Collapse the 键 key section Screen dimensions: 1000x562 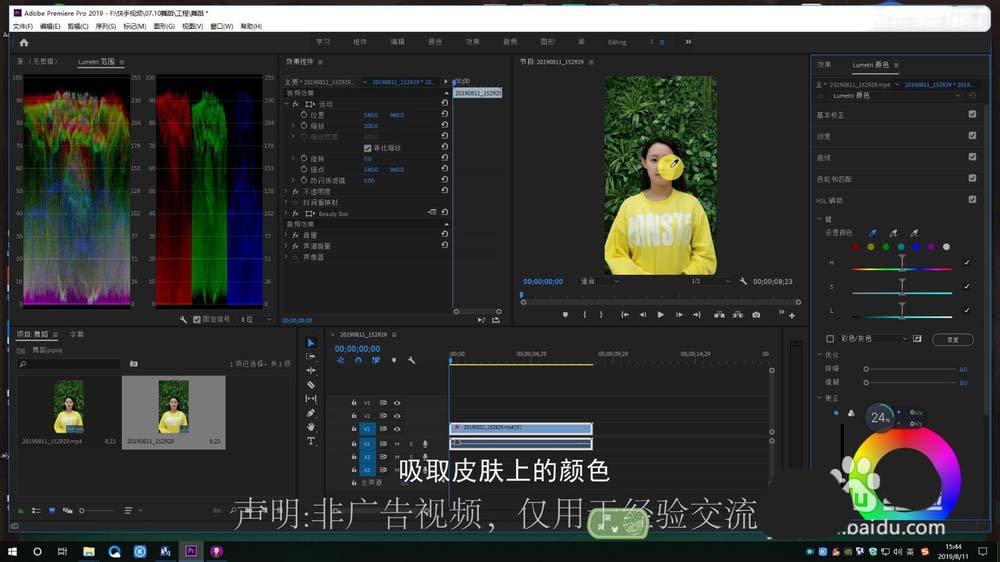[x=820, y=219]
